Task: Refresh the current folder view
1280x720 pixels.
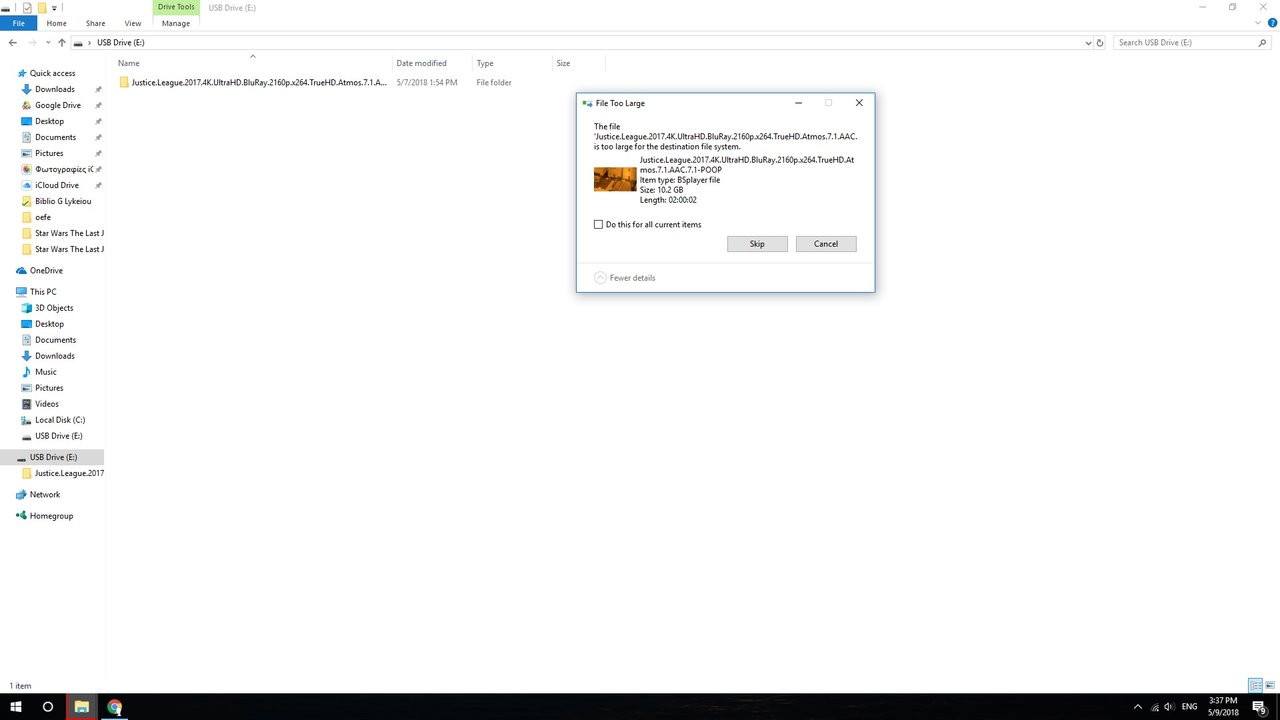Action: [x=1100, y=43]
